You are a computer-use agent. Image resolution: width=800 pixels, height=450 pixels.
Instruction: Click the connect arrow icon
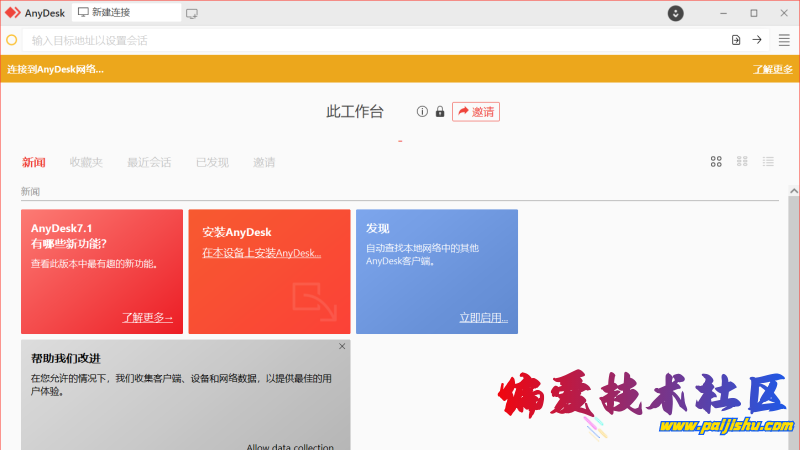(x=758, y=40)
